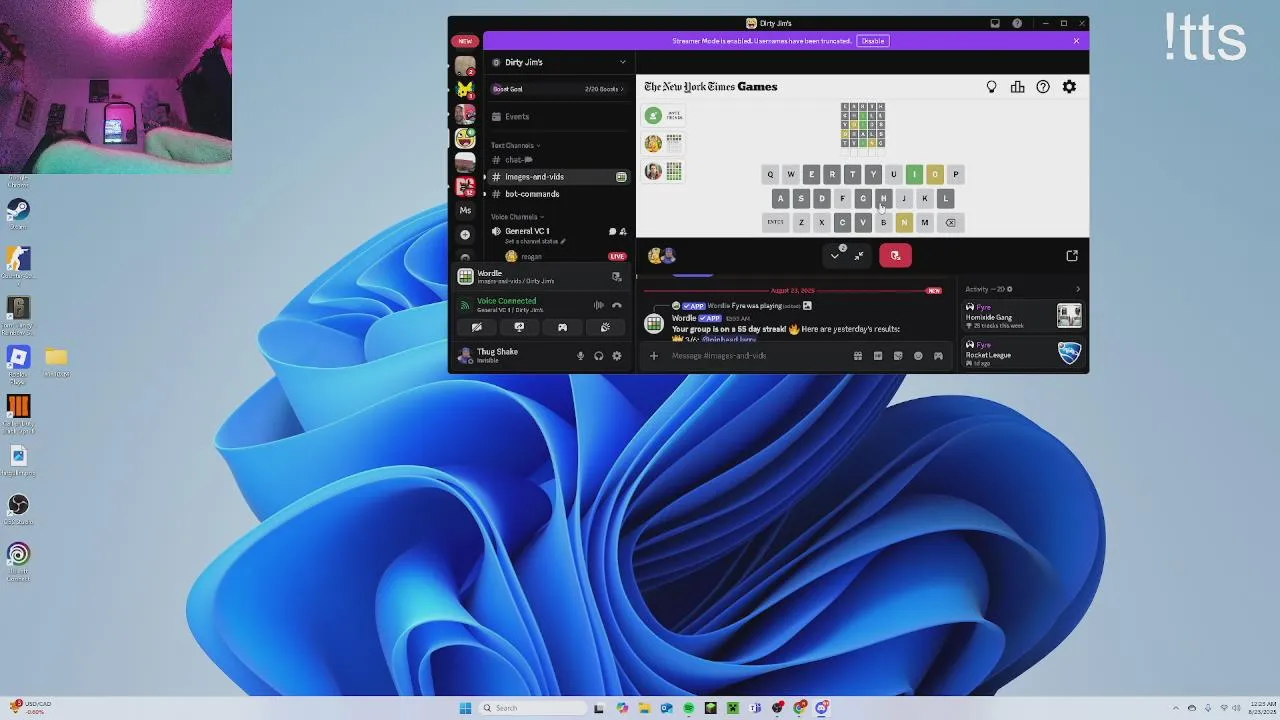Viewport: 1280px width, 720px height.
Task: Open the Pikachu server icon
Action: coord(465,90)
